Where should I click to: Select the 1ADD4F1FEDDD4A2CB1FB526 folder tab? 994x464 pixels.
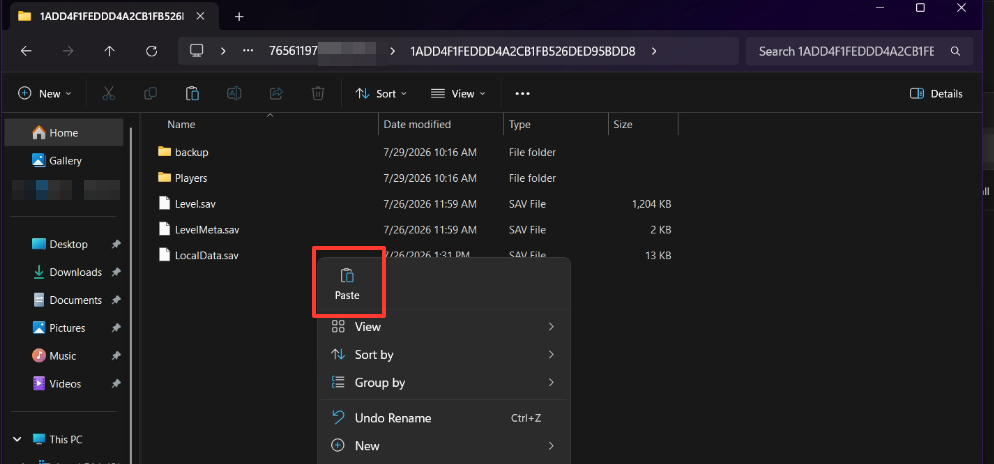(x=113, y=16)
